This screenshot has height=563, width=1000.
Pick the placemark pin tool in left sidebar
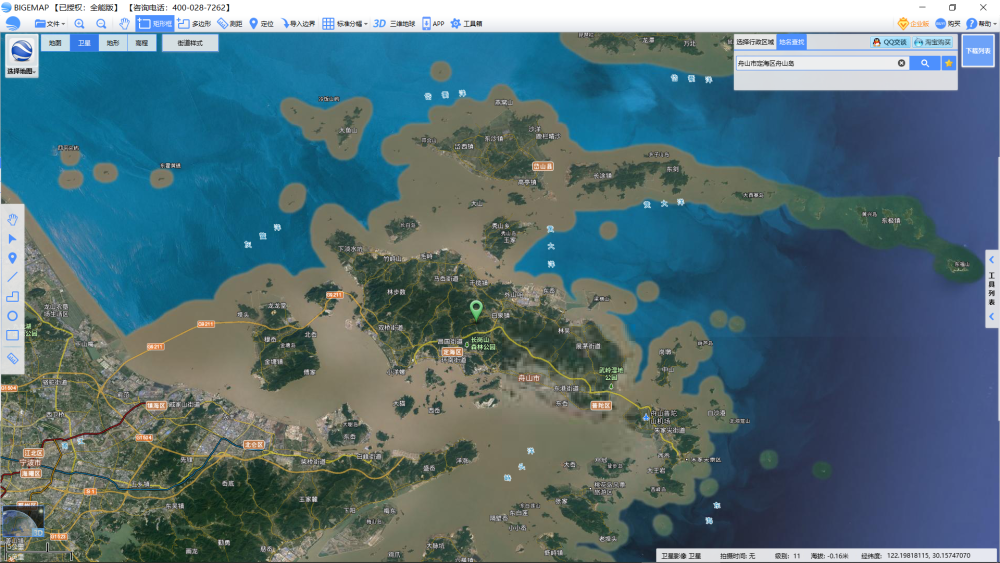click(x=13, y=258)
